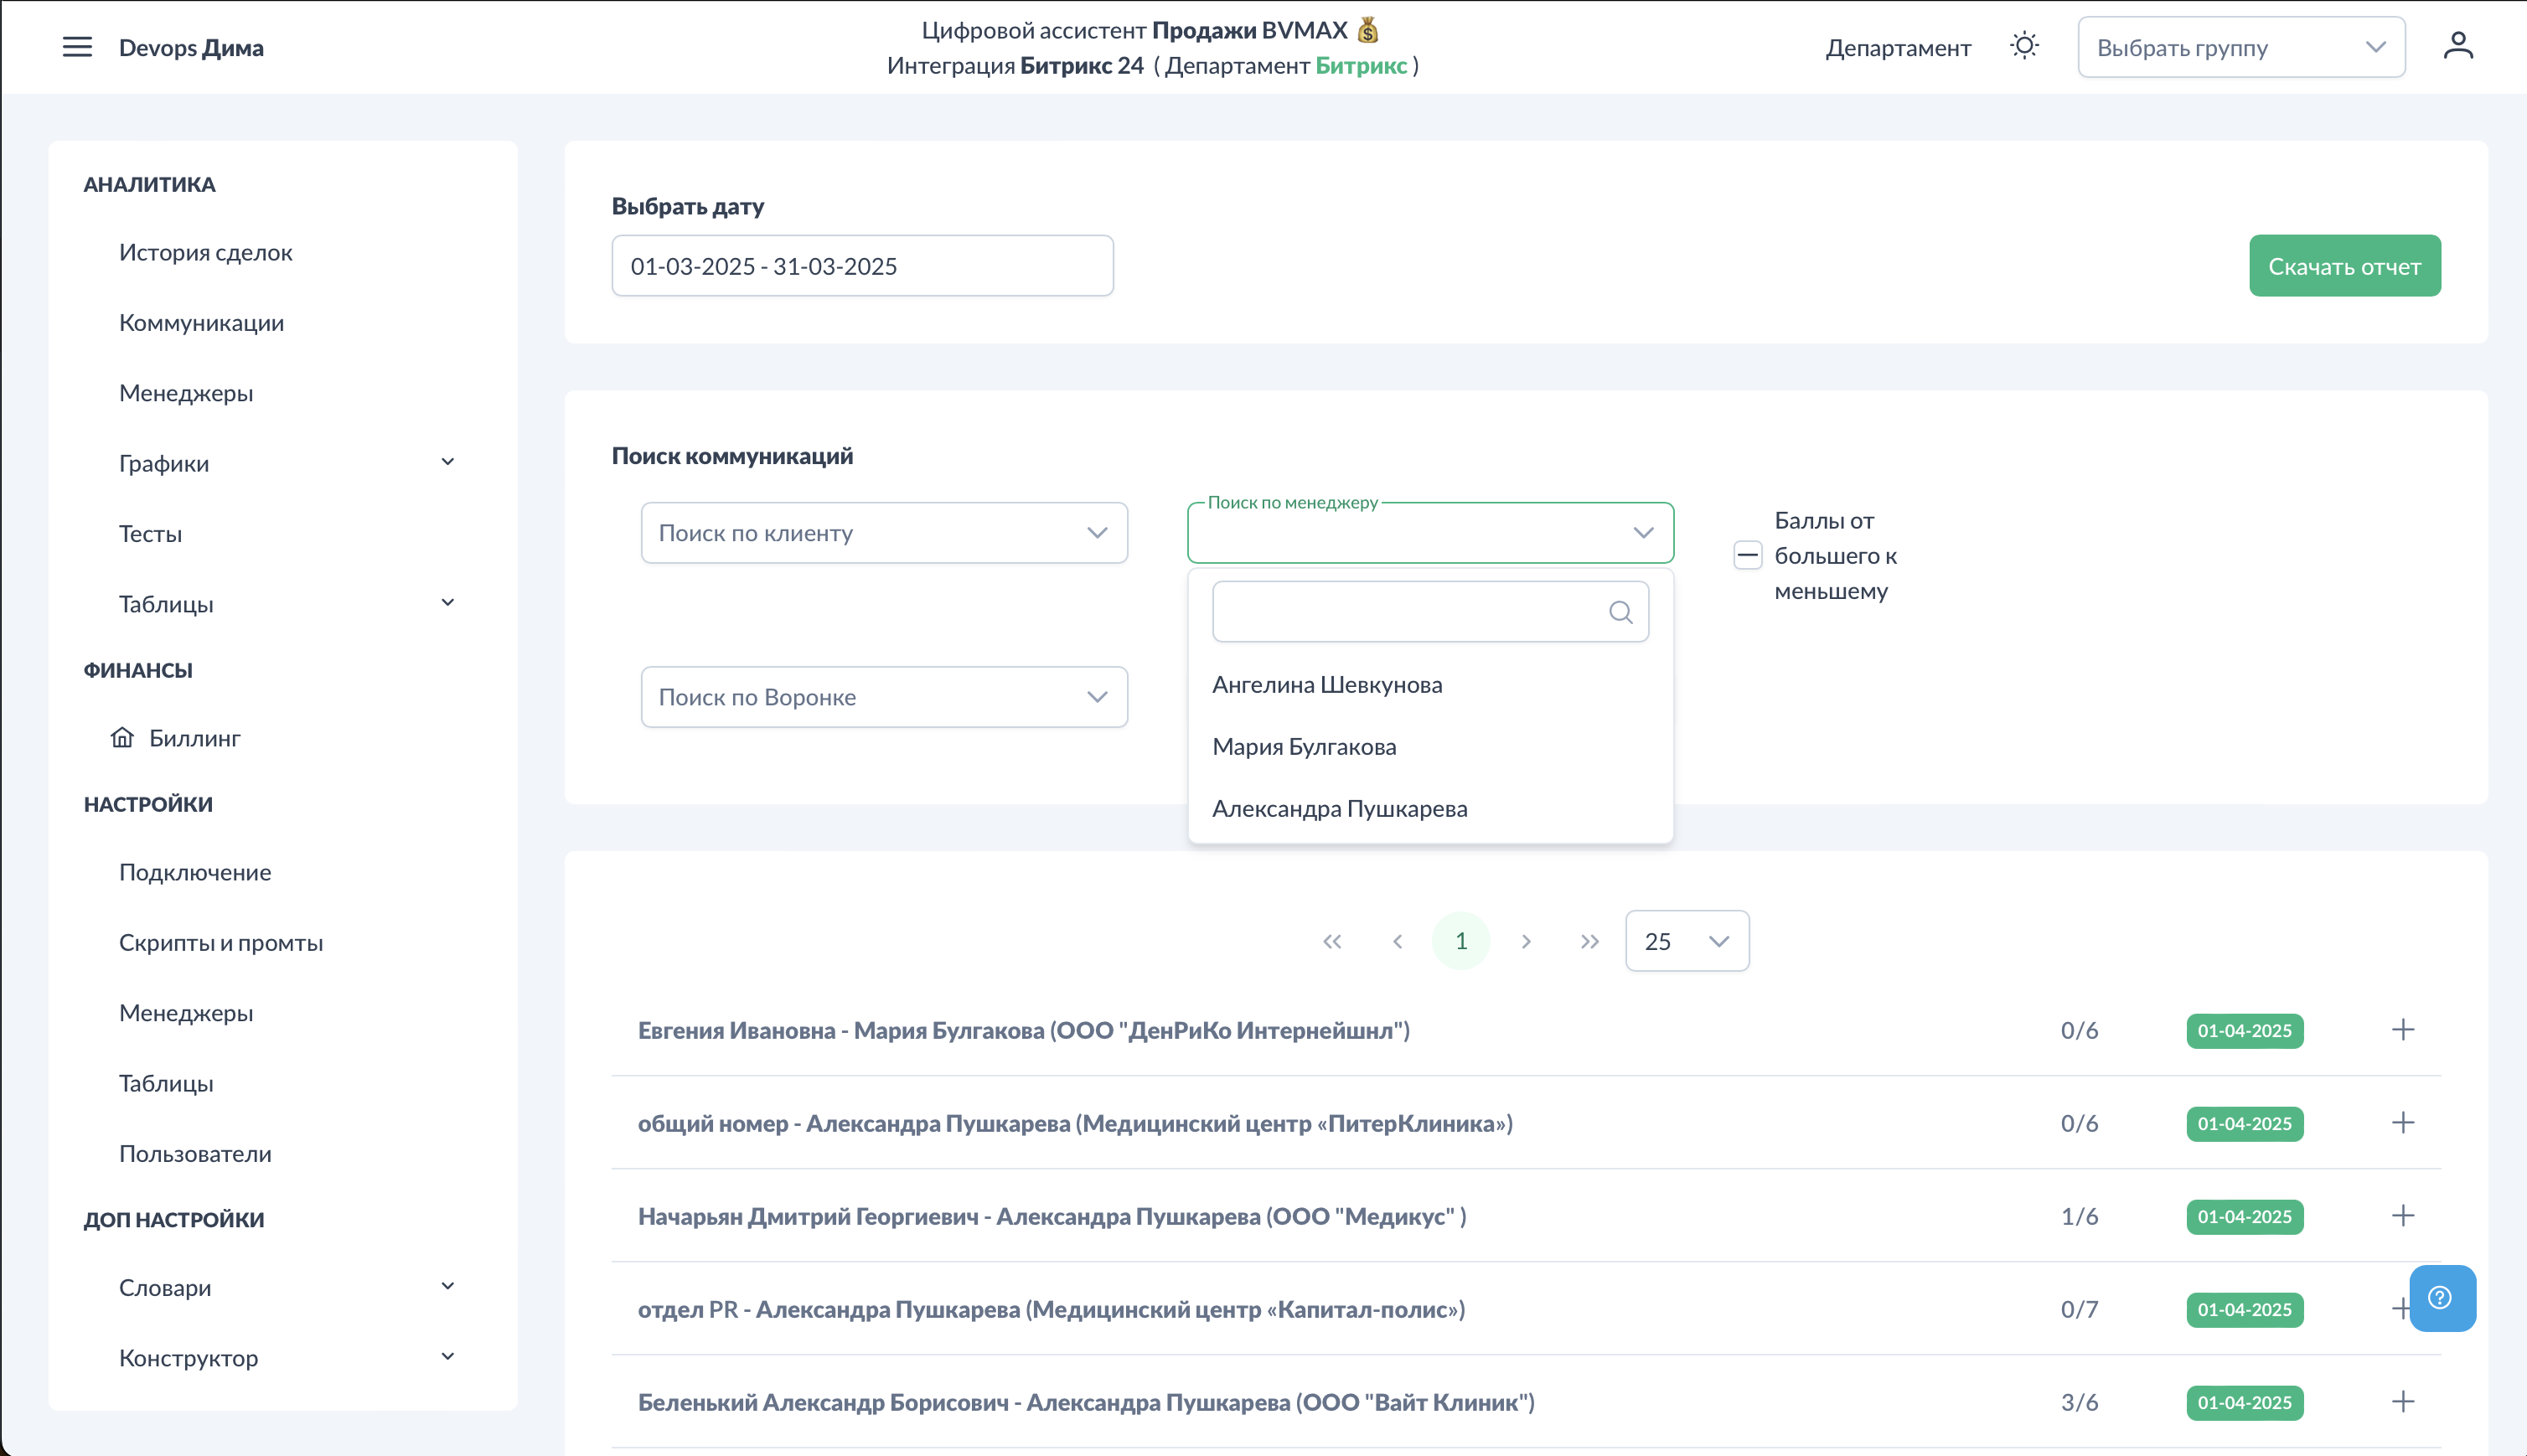The image size is (2527, 1456).
Task: Toggle Баллы от большего к меньшему checkbox
Action: (1747, 555)
